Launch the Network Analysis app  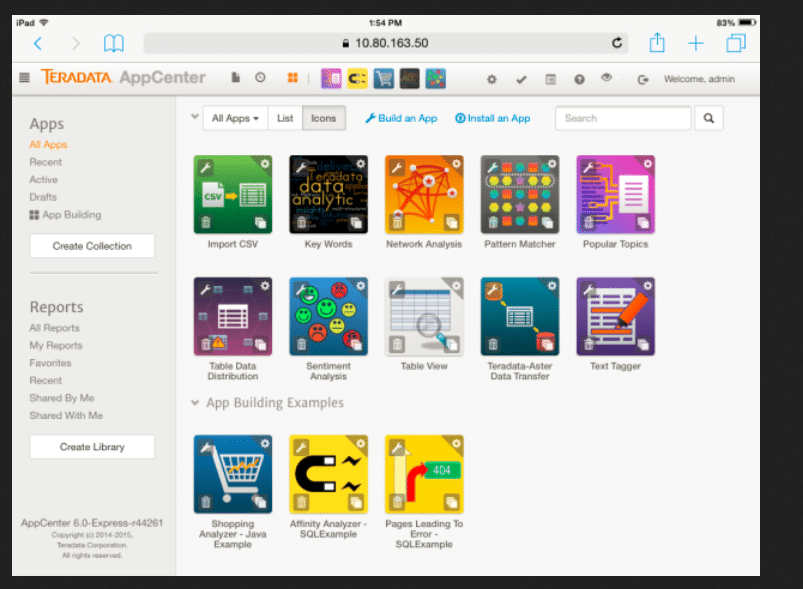[424, 194]
